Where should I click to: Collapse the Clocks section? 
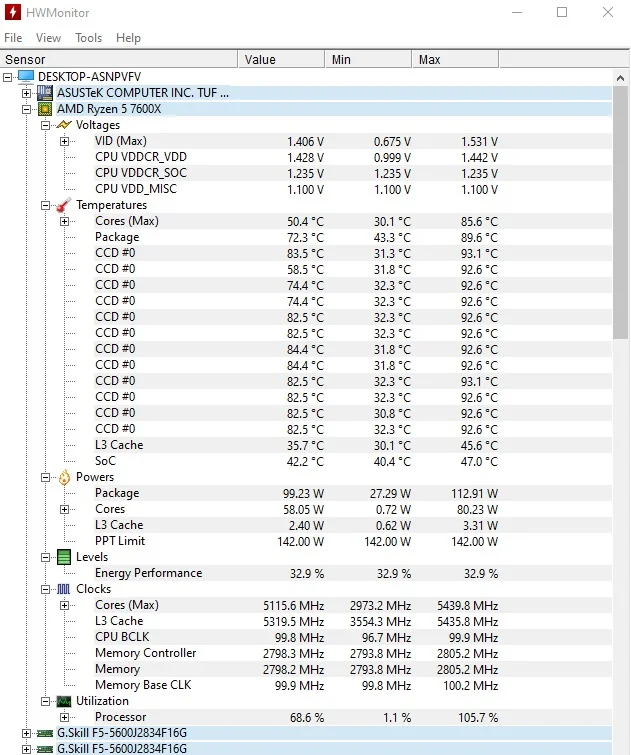[x=46, y=589]
